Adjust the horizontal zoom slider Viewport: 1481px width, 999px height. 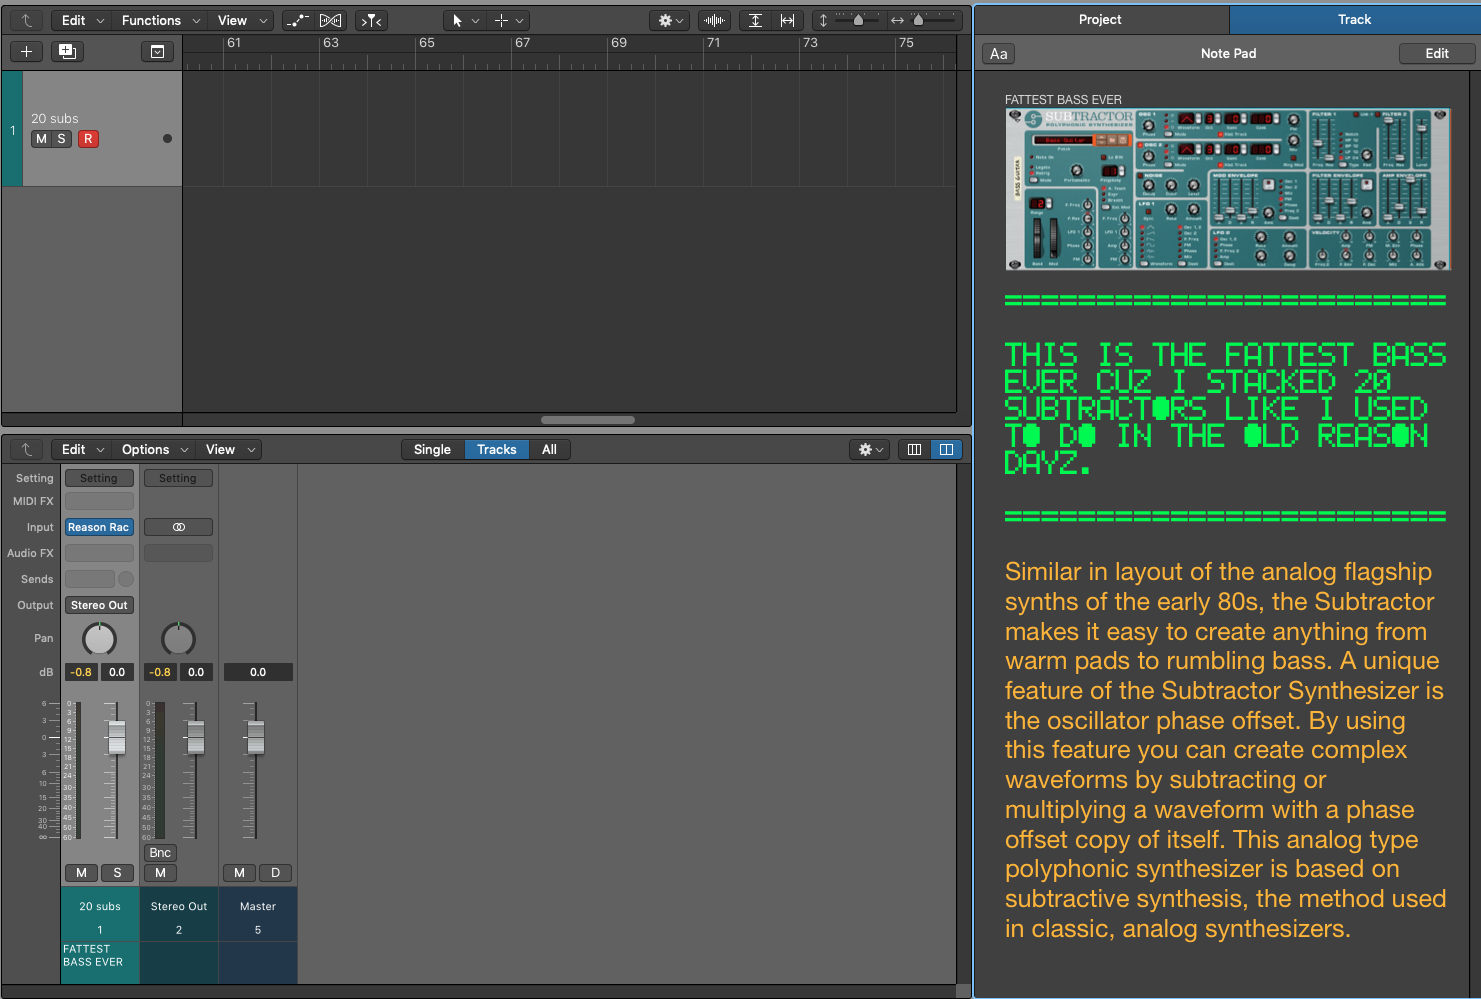point(920,20)
